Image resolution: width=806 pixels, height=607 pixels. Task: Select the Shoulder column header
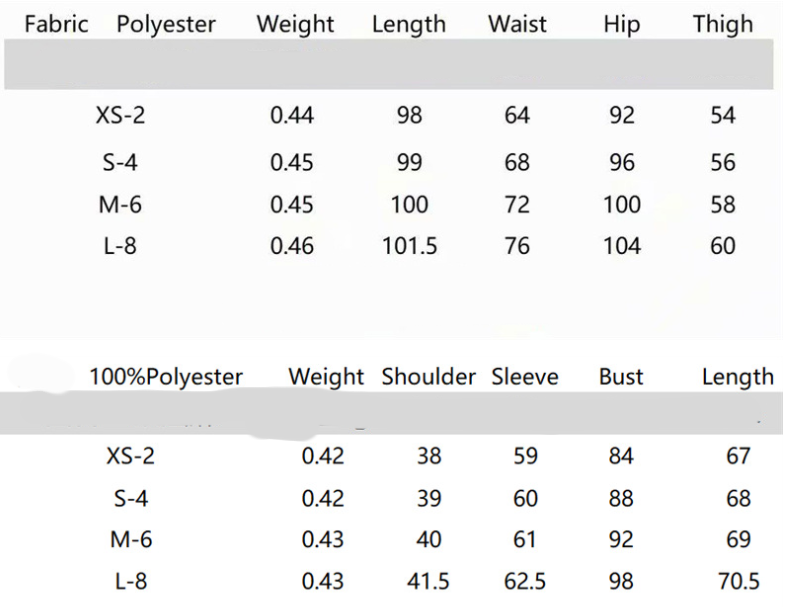[428, 377]
